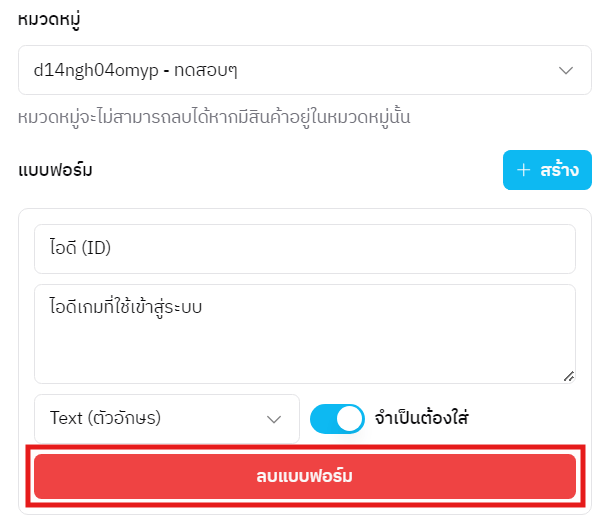This screenshot has width=610, height=529.
Task: Click the แบบฟอร์ม section heading
Action: click(55, 171)
